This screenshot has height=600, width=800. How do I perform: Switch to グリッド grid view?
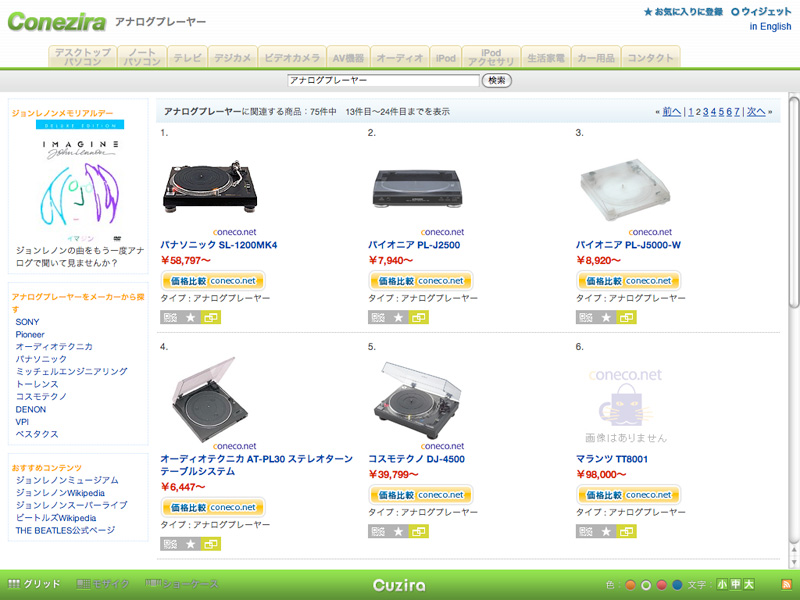tap(34, 584)
